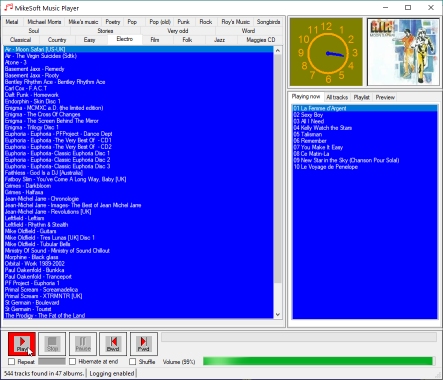Select Fatboy Slim - You've Come A Long Way, Baby
443x380 pixels.
pos(138,179)
